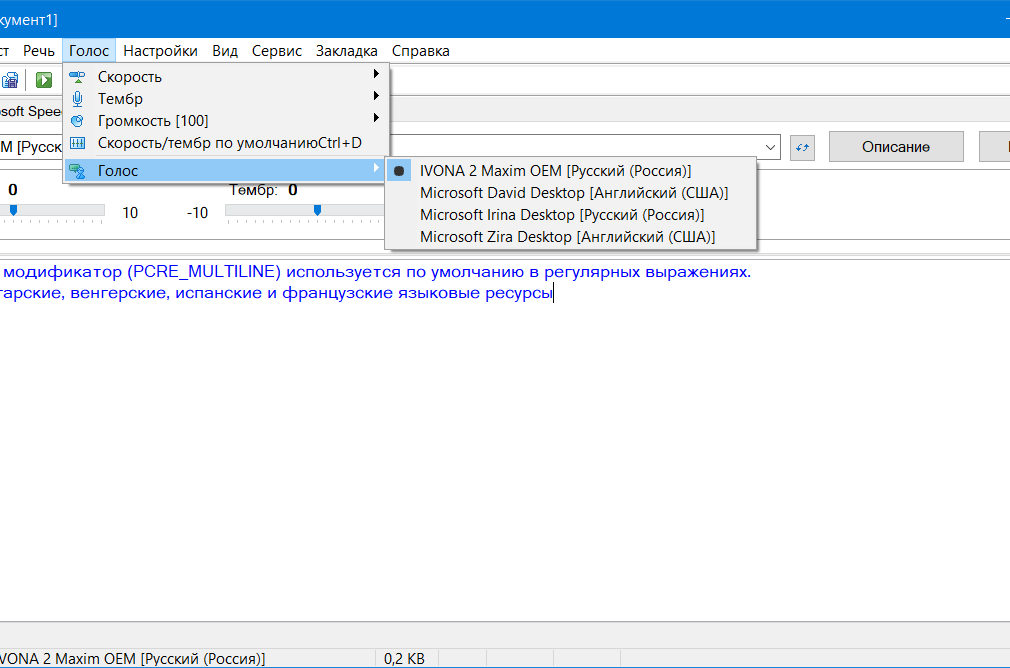This screenshot has width=1010, height=668.
Task: Open the Справка menu
Action: point(421,51)
